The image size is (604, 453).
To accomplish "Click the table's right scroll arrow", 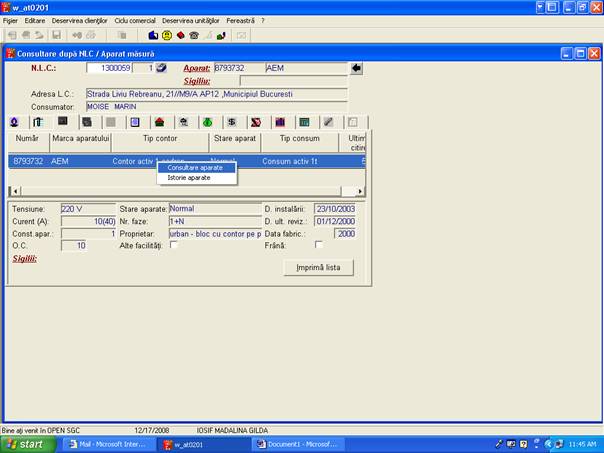I will [360, 191].
